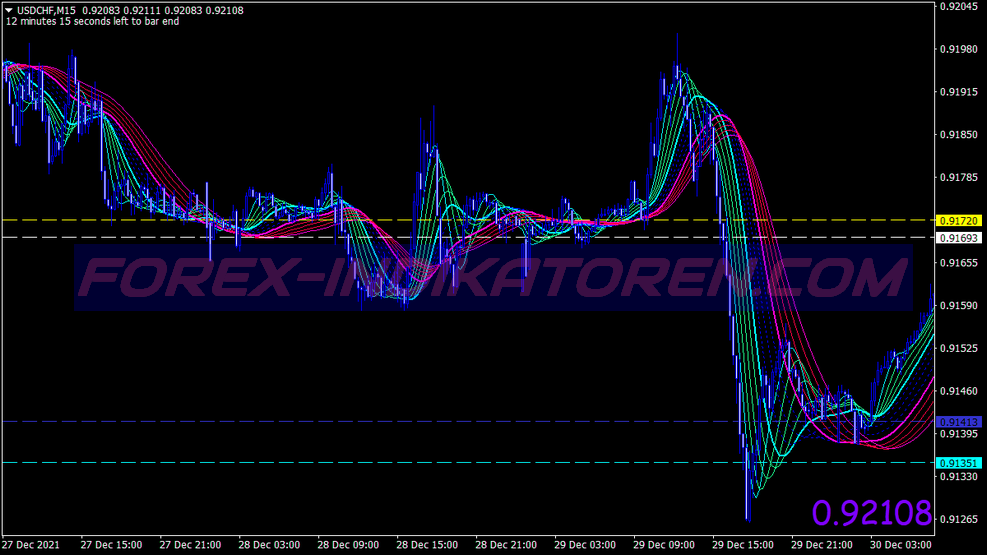Click the 0.91980 price scale label

pos(959,49)
